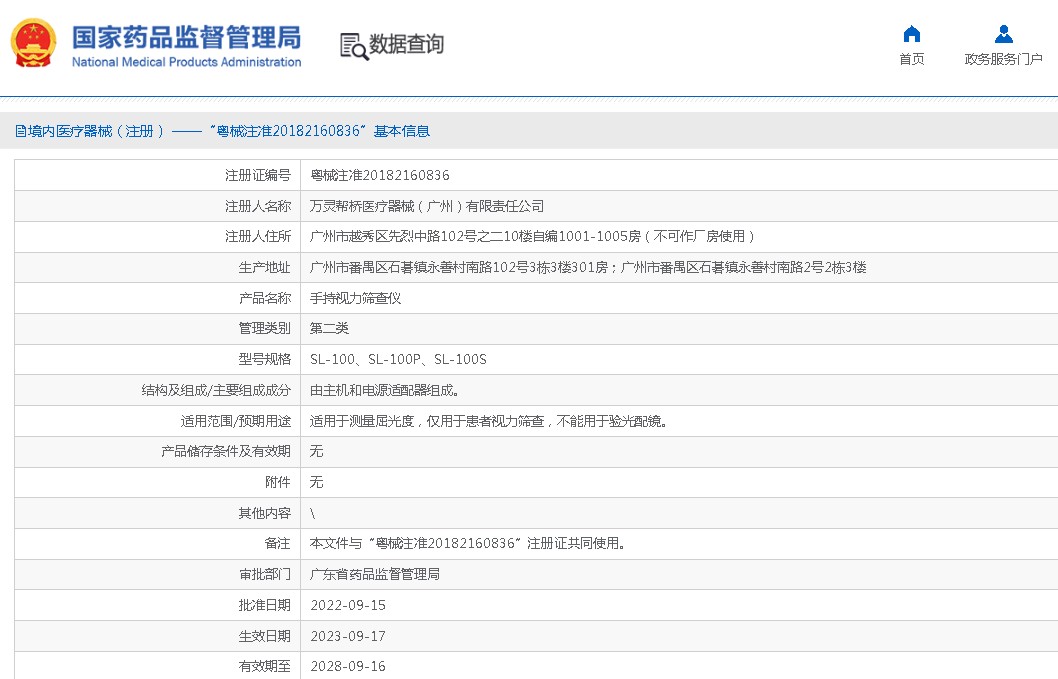Click National Medical Products Administration subtitle
Viewport: 1058px width, 679px height.
[187, 62]
